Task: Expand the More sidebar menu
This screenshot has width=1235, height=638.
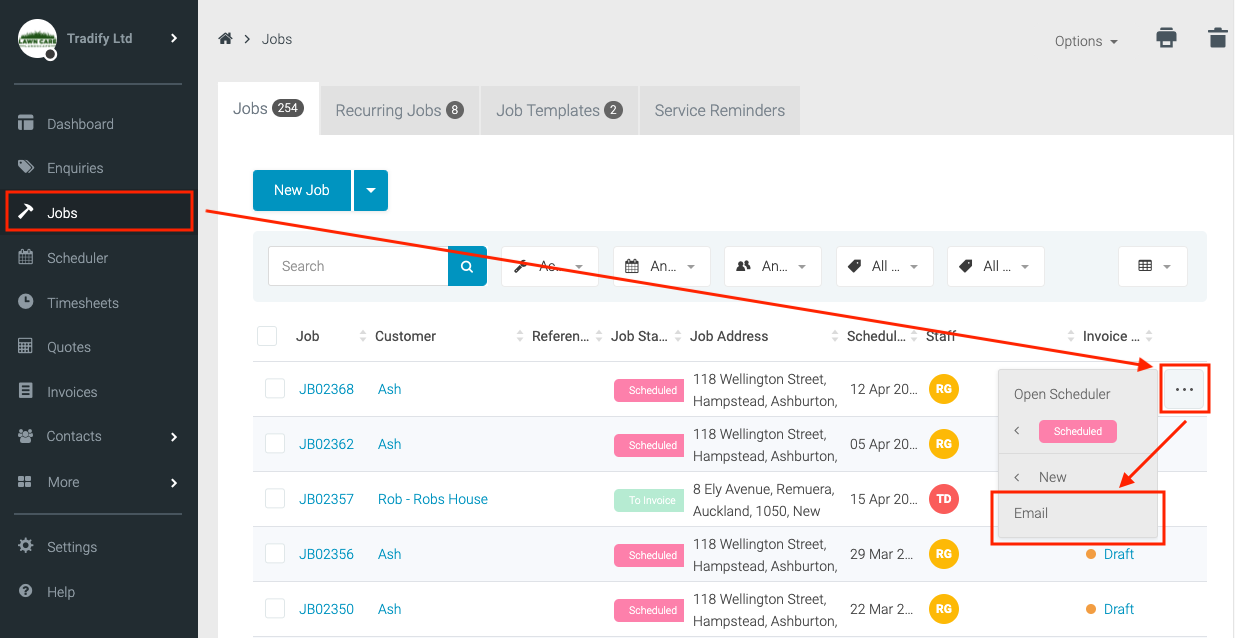Action: [x=98, y=482]
